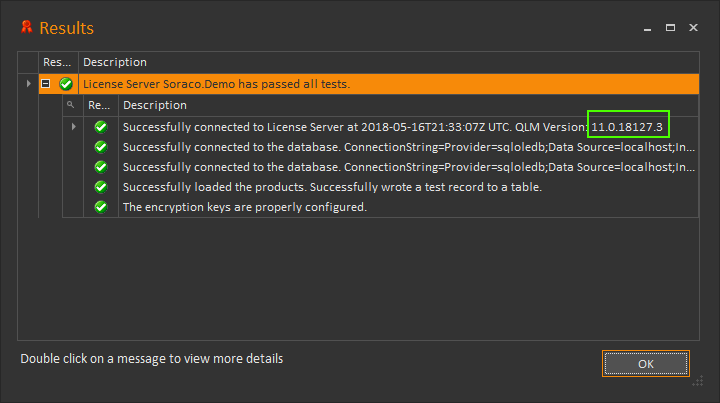This screenshot has height=403, width=720.
Task: Sort by the top Res... column header
Action: pyautogui.click(x=58, y=62)
